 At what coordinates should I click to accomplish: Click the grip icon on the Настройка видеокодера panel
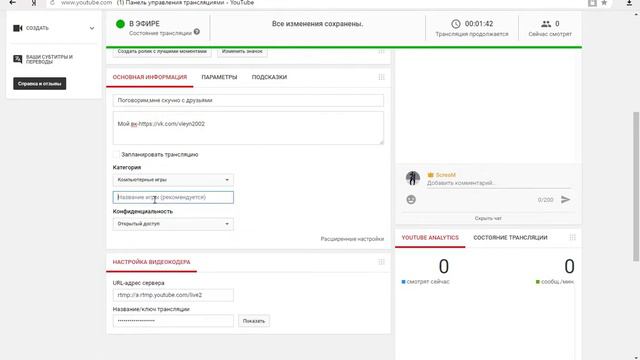(381, 262)
